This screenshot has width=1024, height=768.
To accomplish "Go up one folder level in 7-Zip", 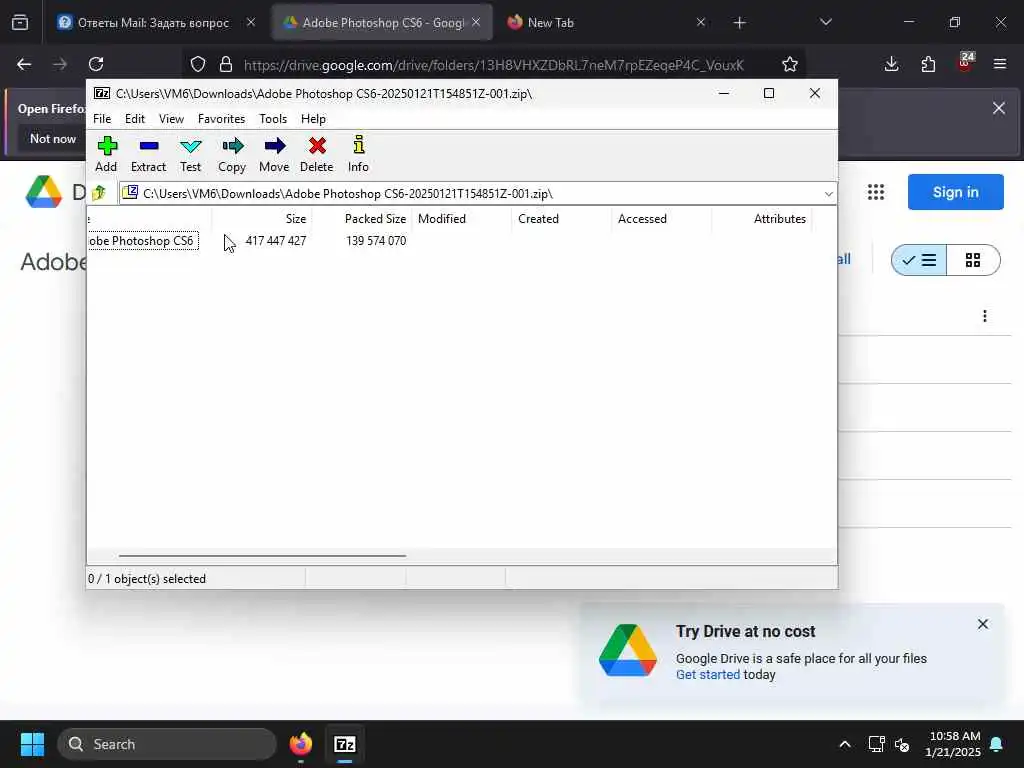I will click(x=99, y=193).
